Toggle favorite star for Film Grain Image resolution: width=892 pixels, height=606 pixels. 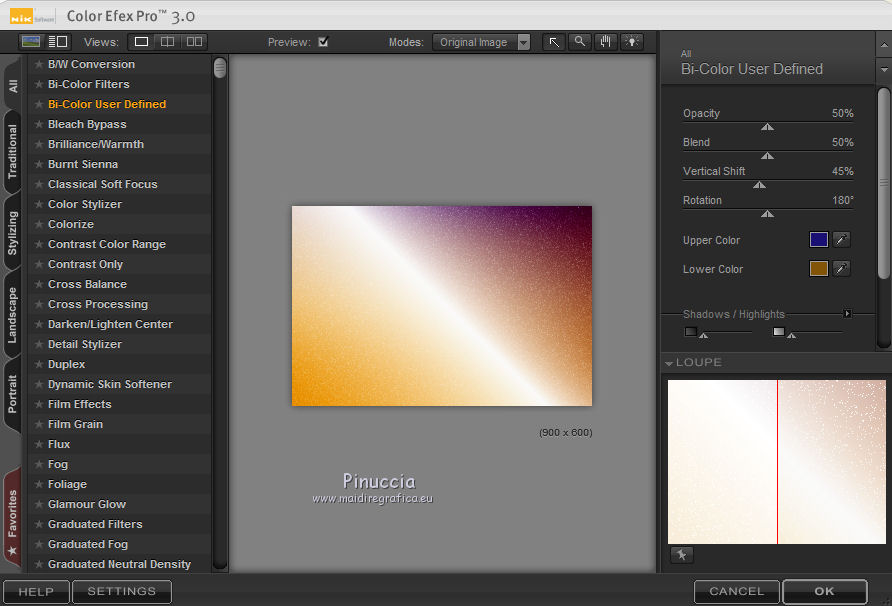(x=39, y=424)
